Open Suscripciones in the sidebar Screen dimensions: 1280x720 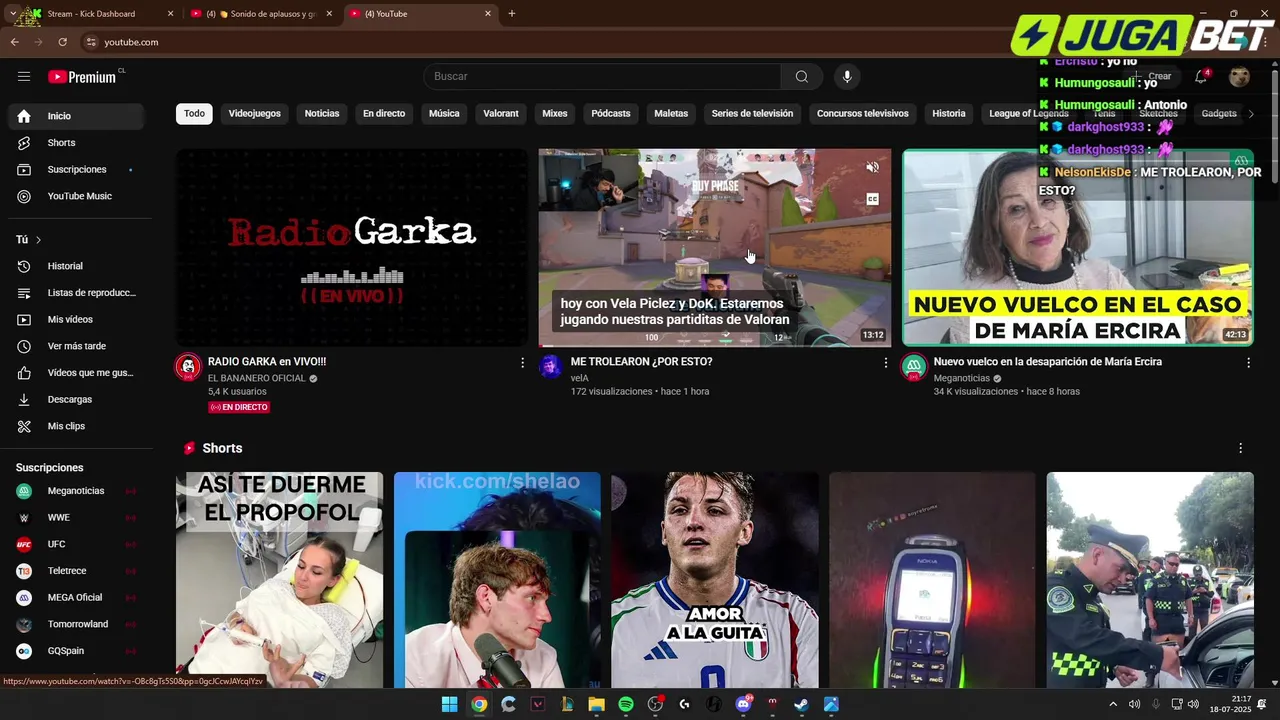click(x=76, y=169)
